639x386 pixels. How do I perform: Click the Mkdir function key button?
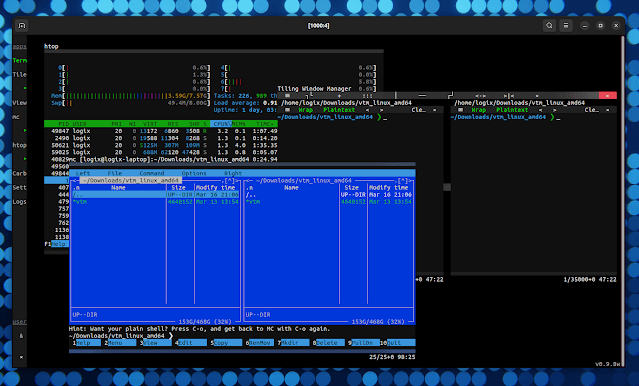pyautogui.click(x=293, y=343)
